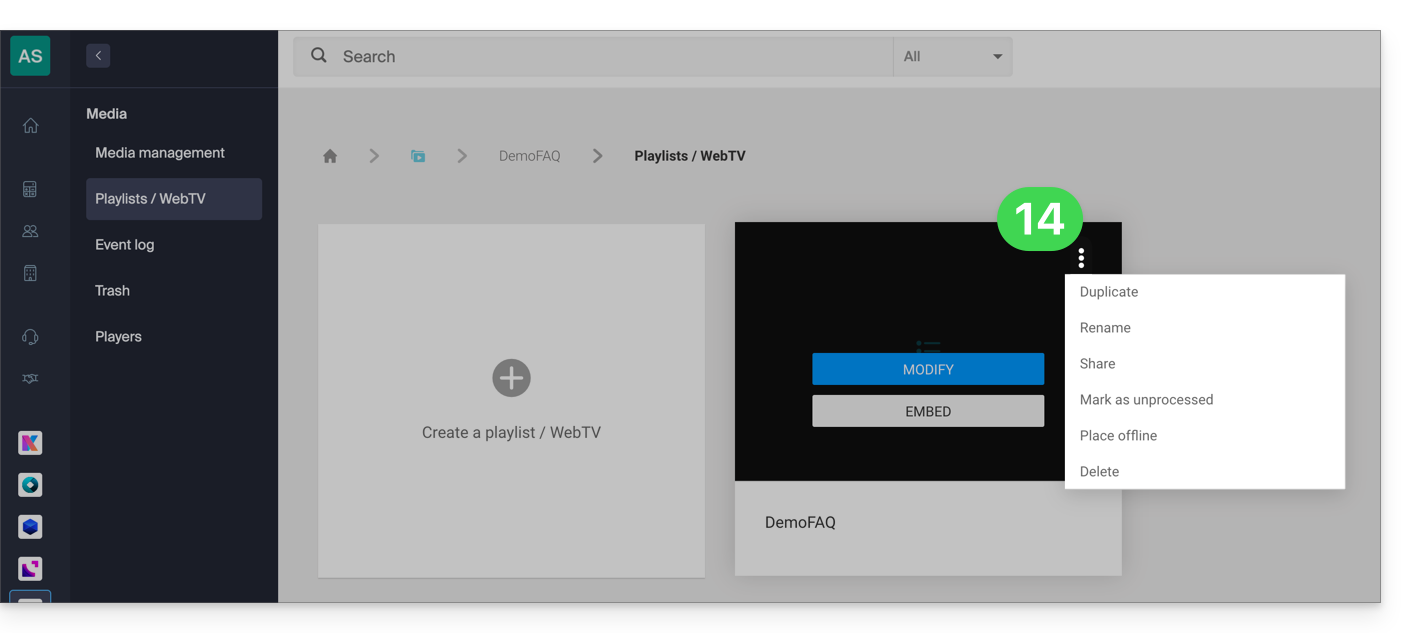
Task: Collapse the sidebar with the arrow button
Action: pyautogui.click(x=98, y=56)
